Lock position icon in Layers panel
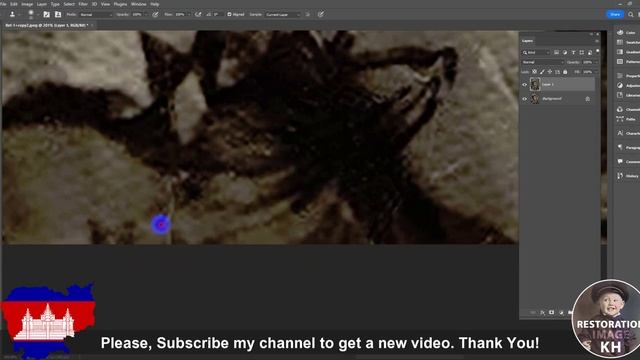Viewport: 640px width, 360px height. 550,72
